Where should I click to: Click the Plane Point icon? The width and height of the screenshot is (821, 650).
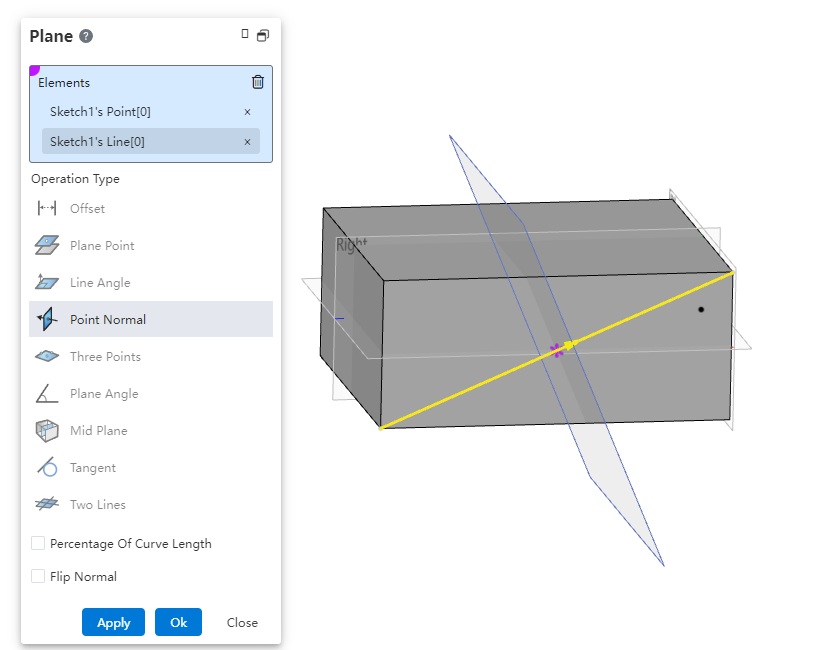coord(47,245)
